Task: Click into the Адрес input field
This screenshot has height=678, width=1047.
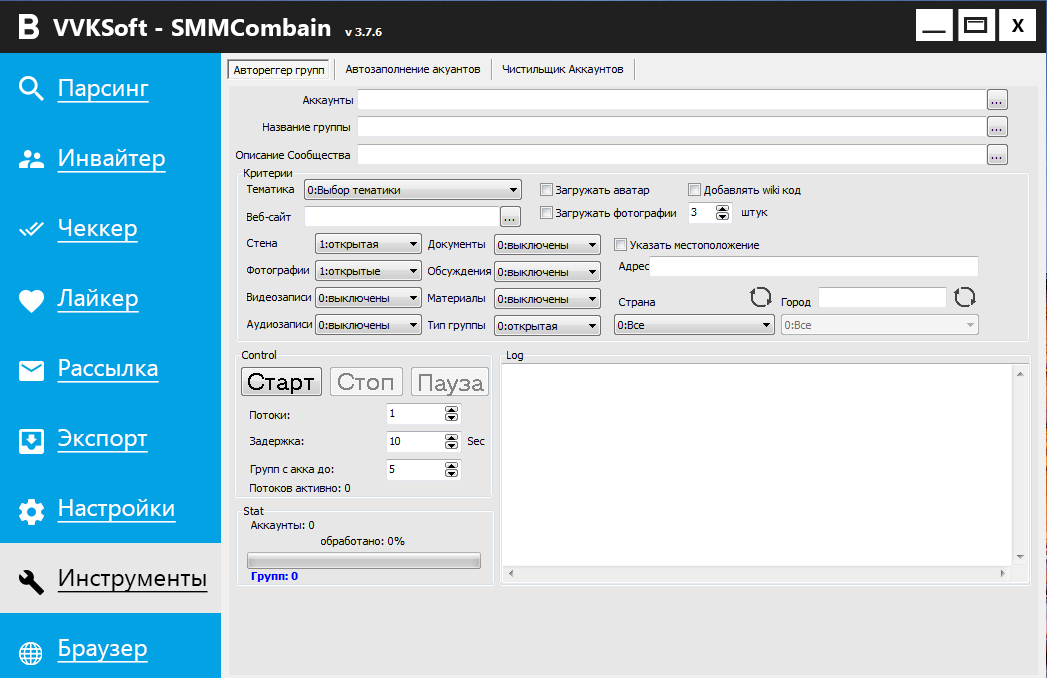Action: tap(814, 266)
